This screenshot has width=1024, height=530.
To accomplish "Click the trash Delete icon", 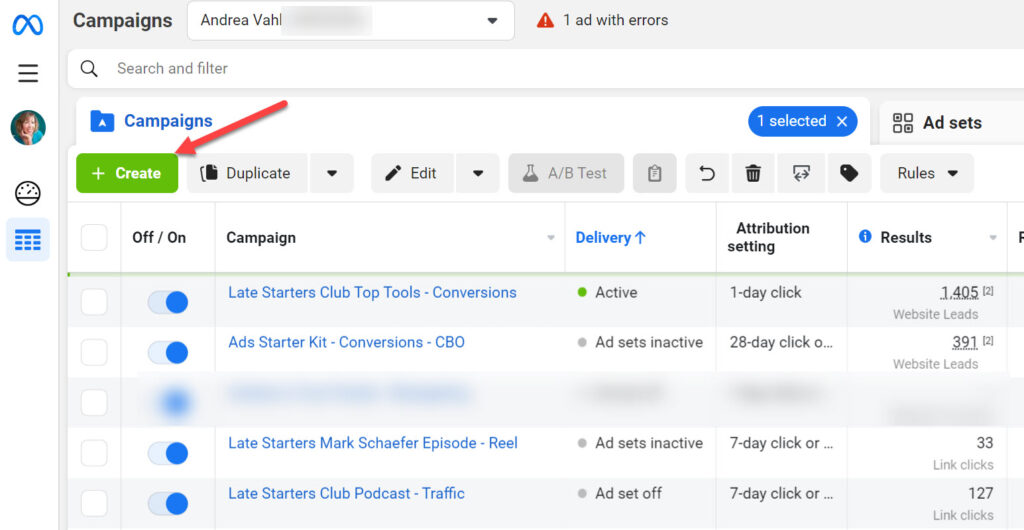I will pyautogui.click(x=753, y=173).
